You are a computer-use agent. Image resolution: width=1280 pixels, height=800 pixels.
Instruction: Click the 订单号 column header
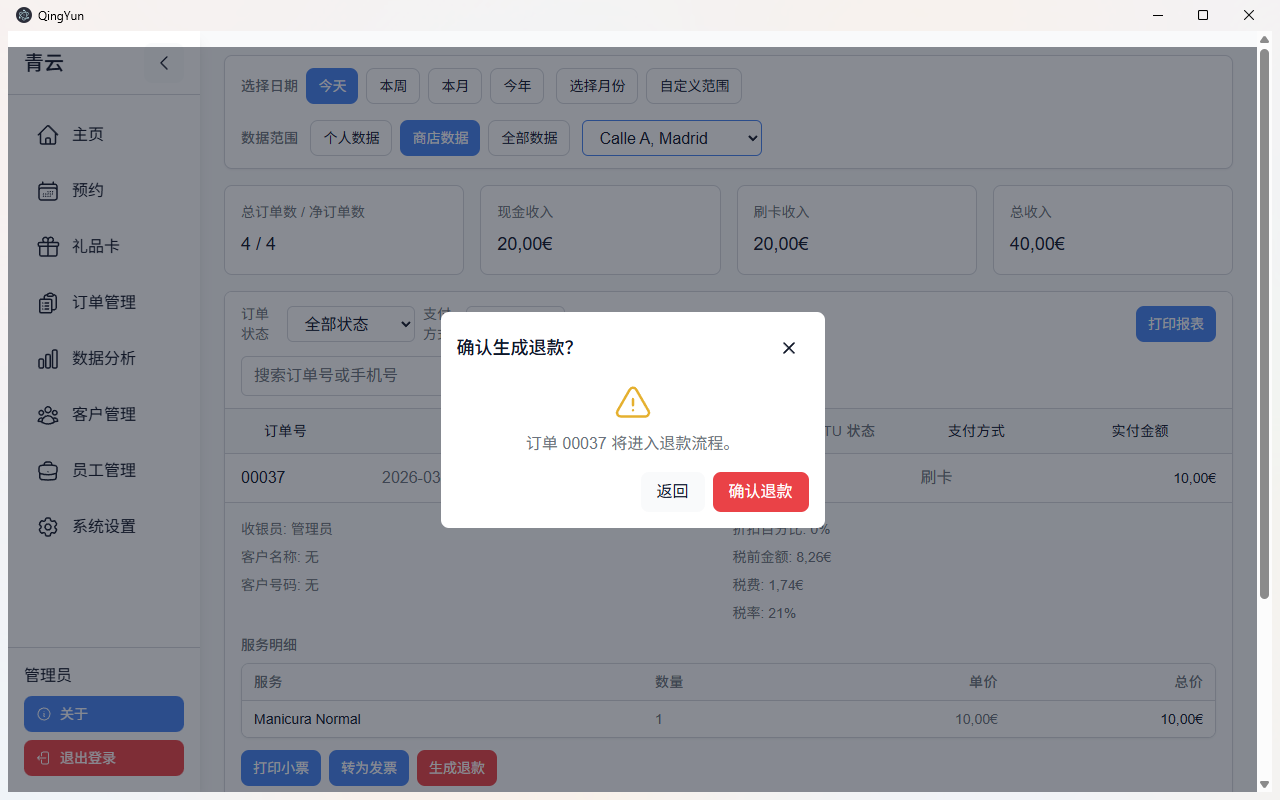pos(285,431)
